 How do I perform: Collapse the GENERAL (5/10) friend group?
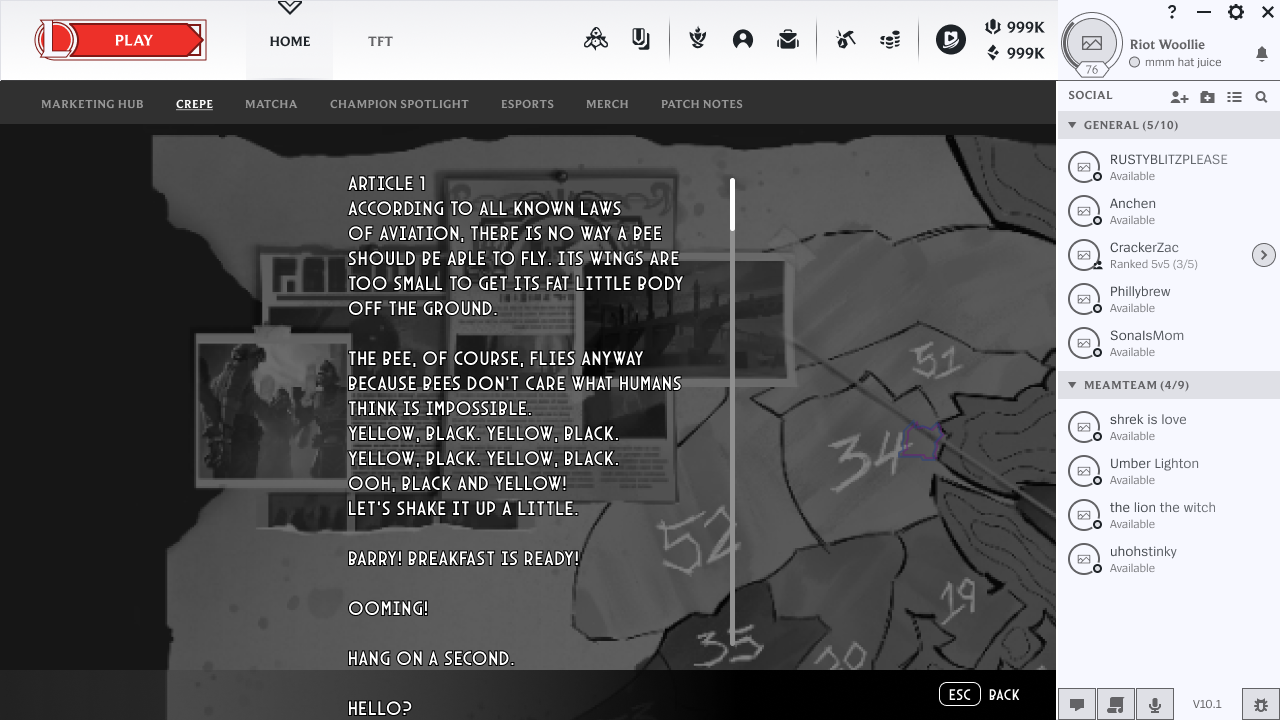pos(1168,125)
